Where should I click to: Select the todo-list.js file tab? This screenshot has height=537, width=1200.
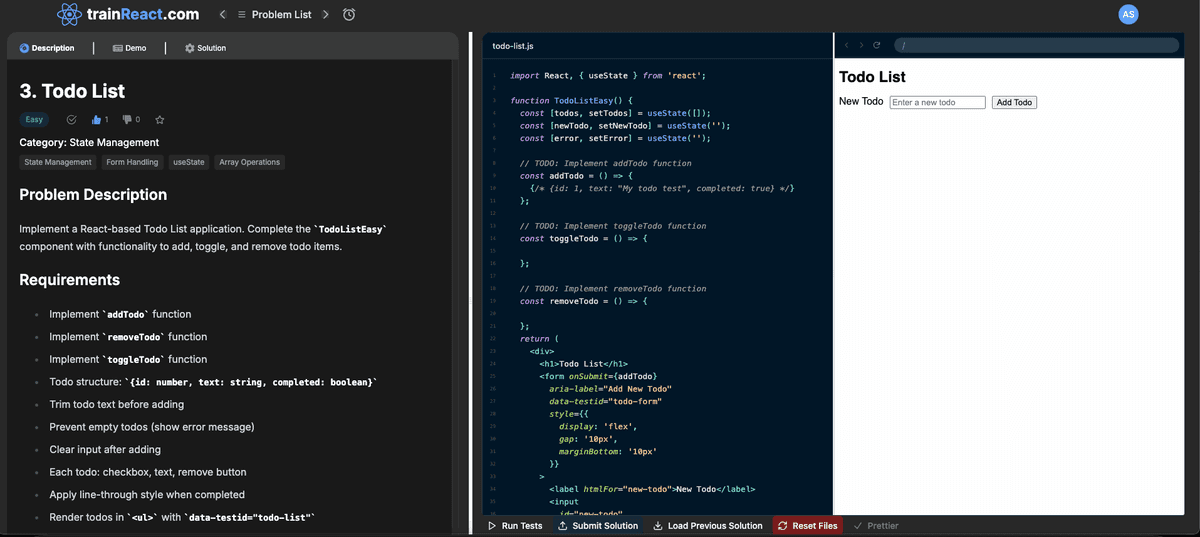[513, 46]
